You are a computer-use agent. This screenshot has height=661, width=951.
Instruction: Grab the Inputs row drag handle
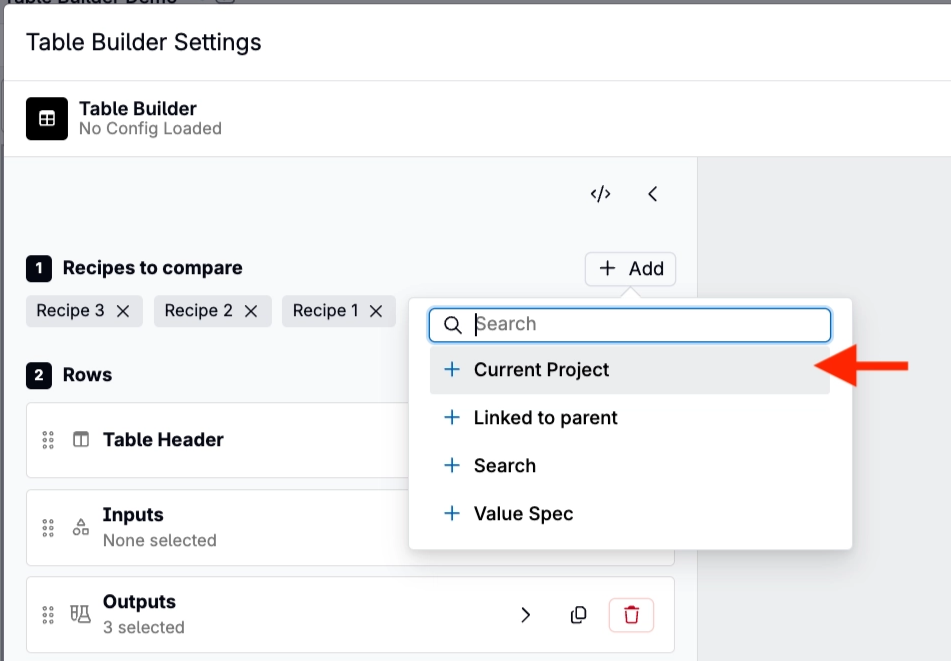48,528
